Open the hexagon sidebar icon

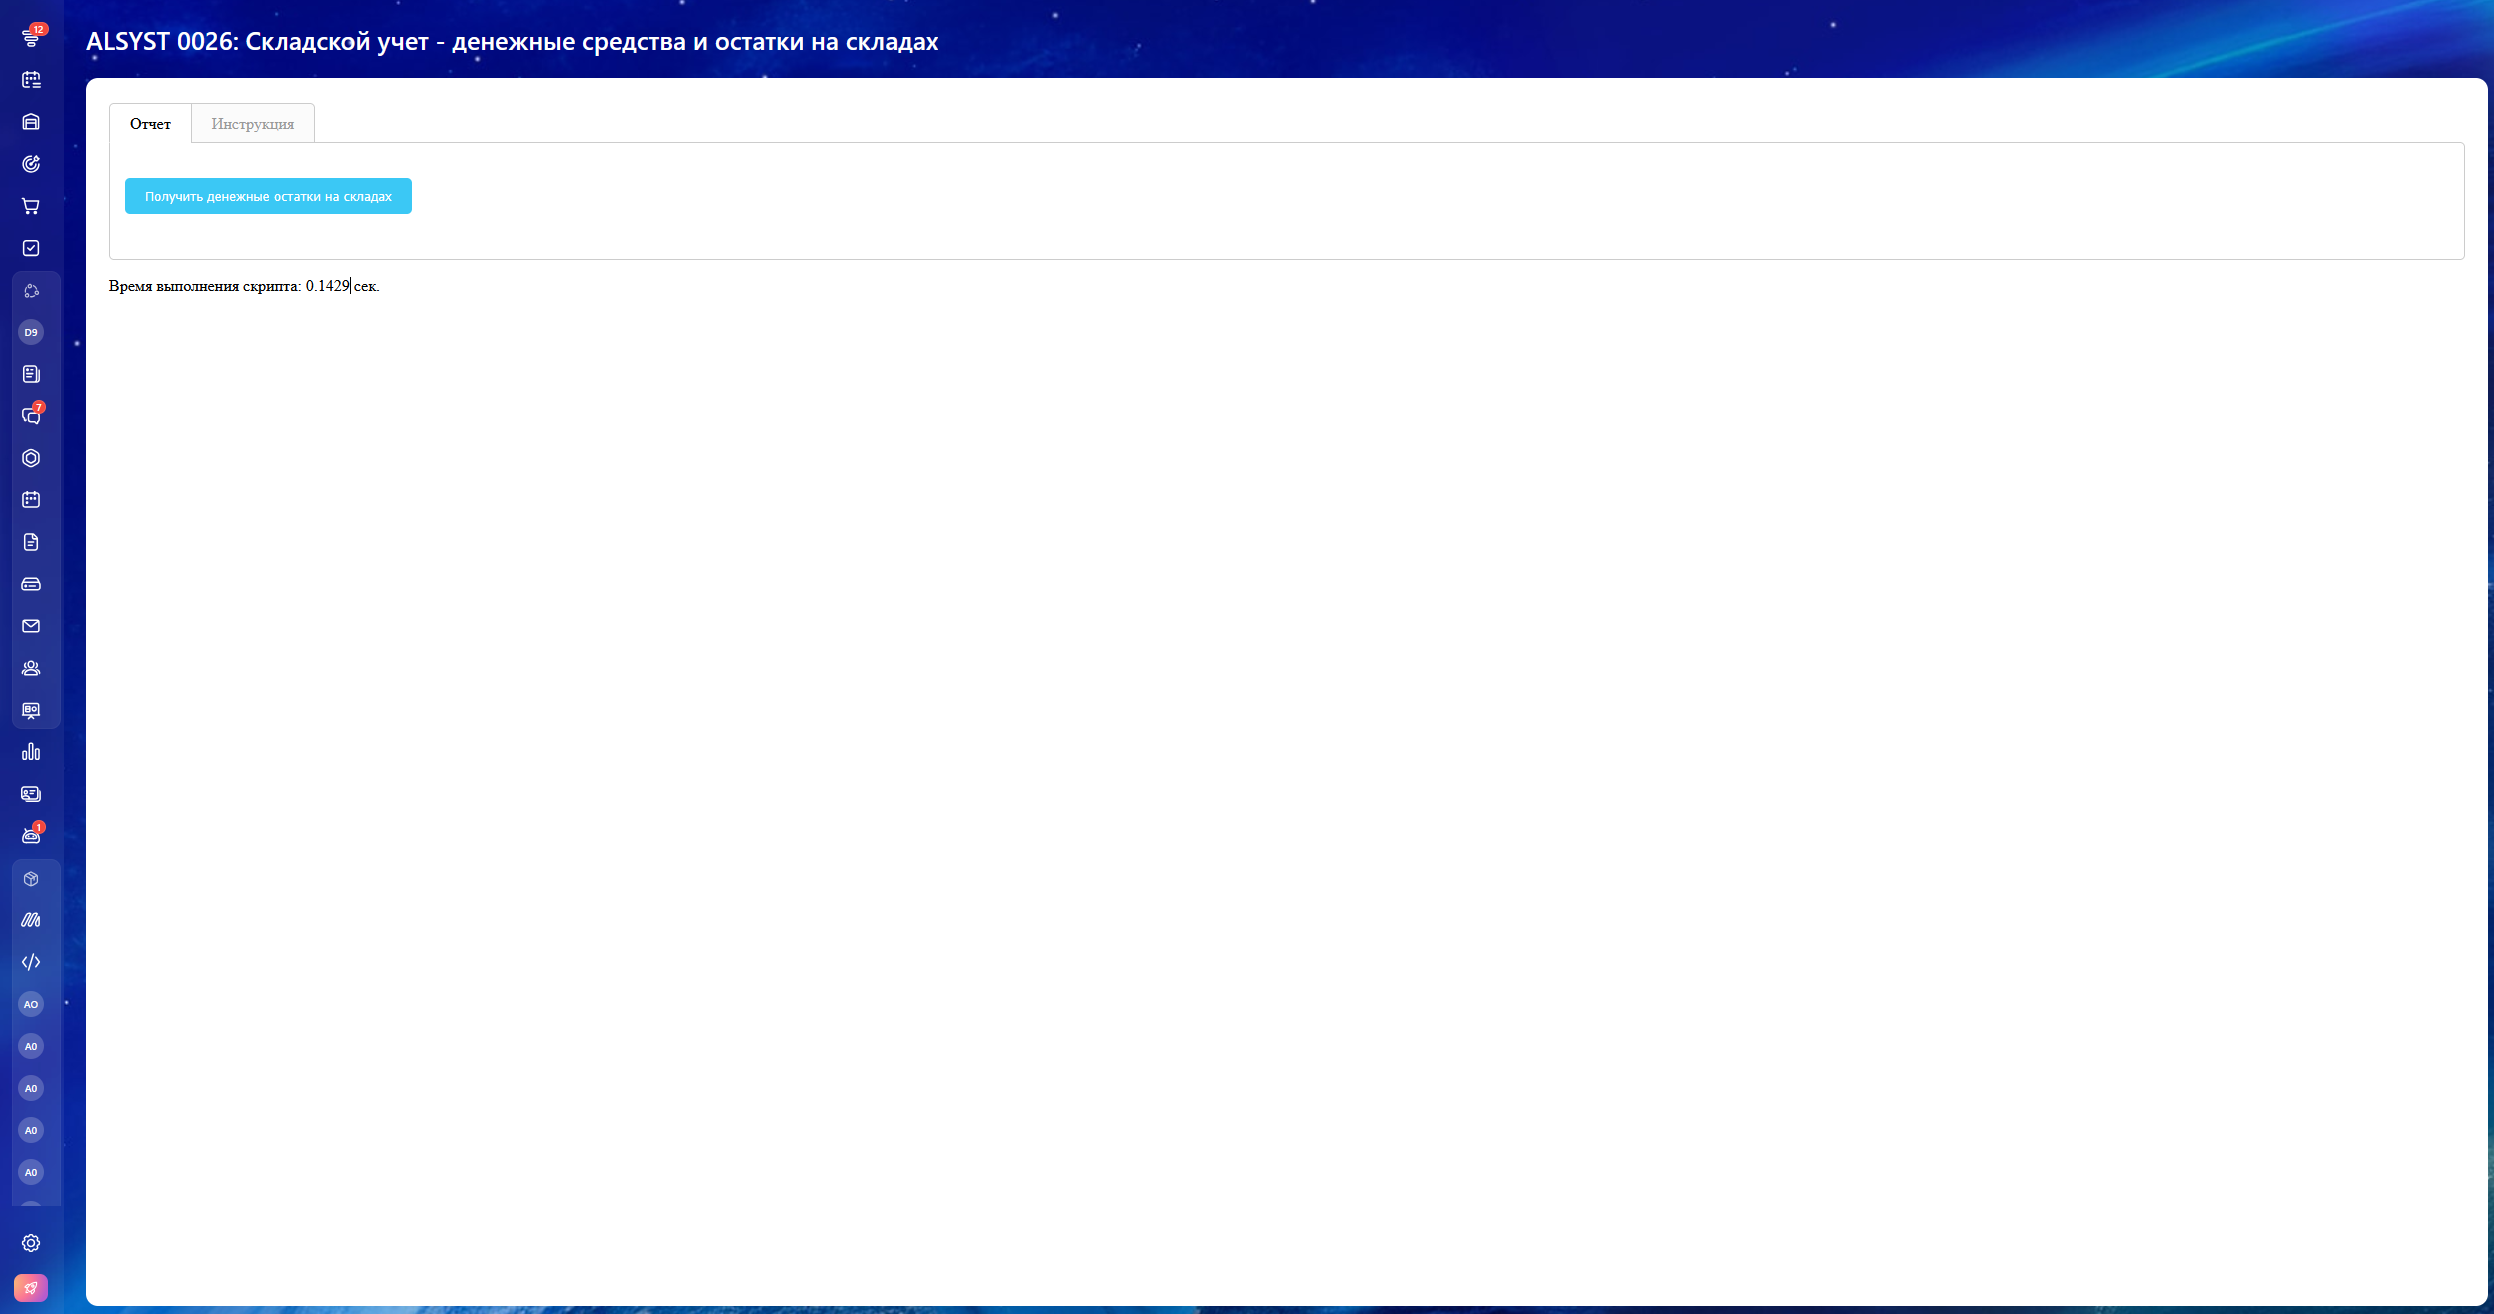(31, 458)
